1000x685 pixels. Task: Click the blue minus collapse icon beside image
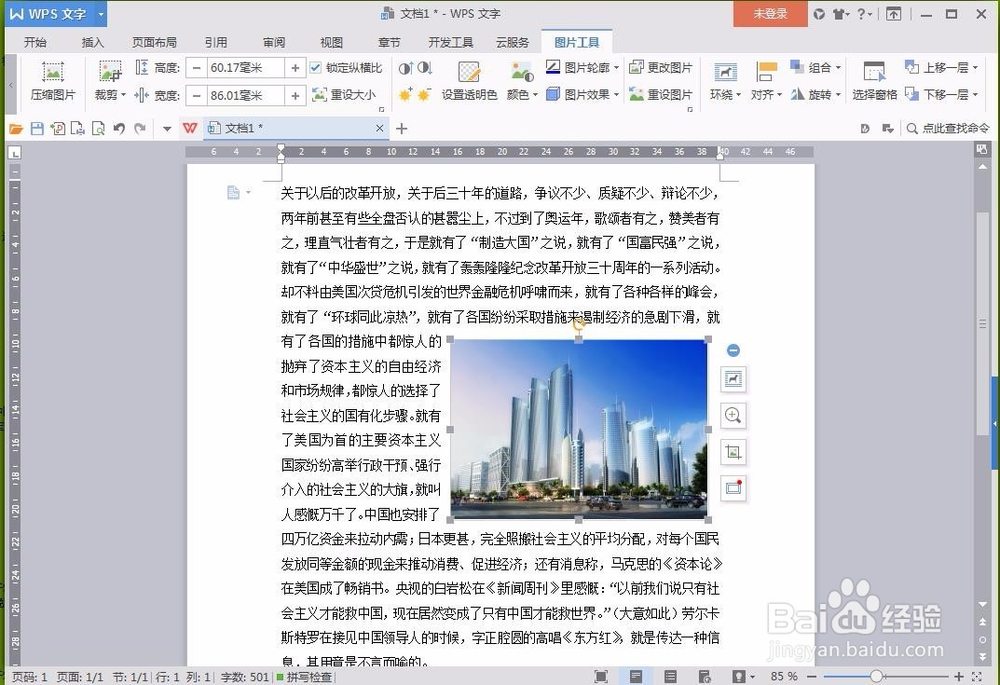tap(733, 350)
